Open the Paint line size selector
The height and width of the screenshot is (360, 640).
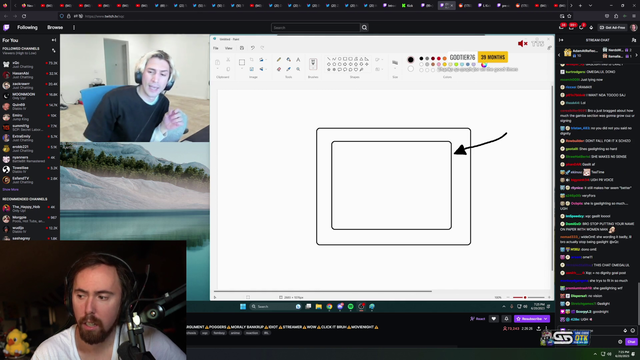(x=395, y=63)
